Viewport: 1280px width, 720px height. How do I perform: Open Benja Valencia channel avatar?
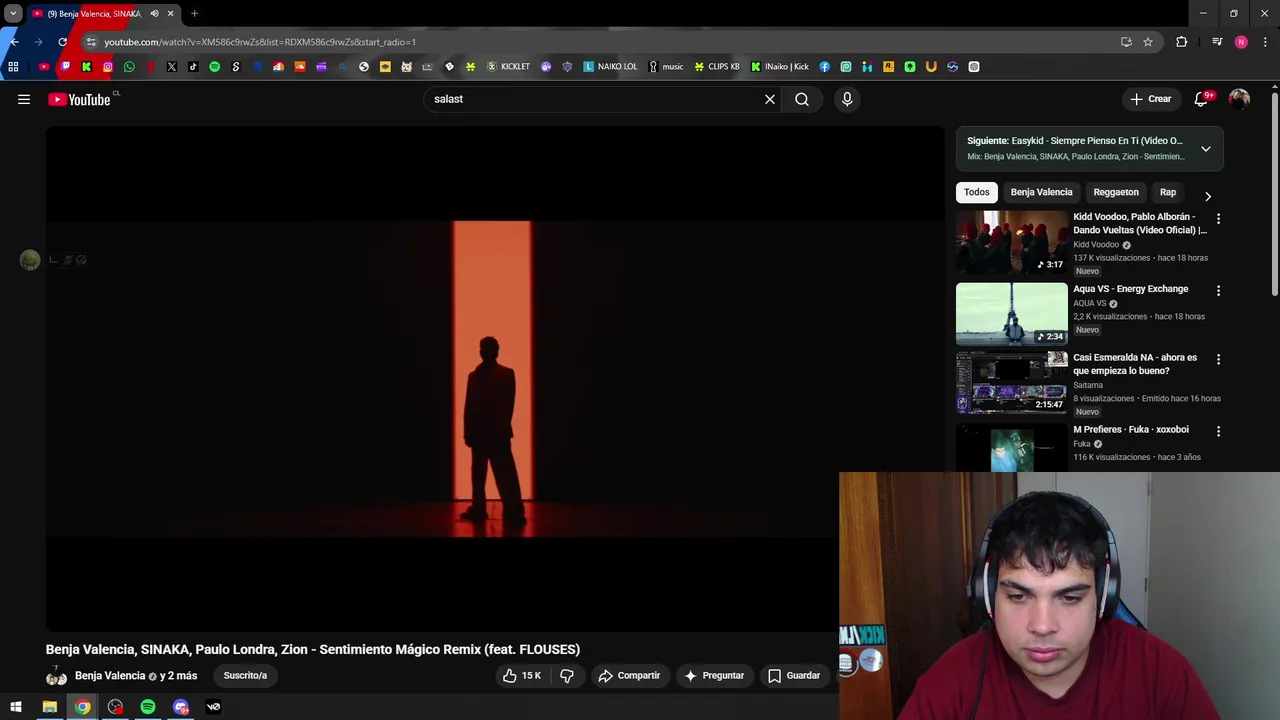[x=57, y=676]
